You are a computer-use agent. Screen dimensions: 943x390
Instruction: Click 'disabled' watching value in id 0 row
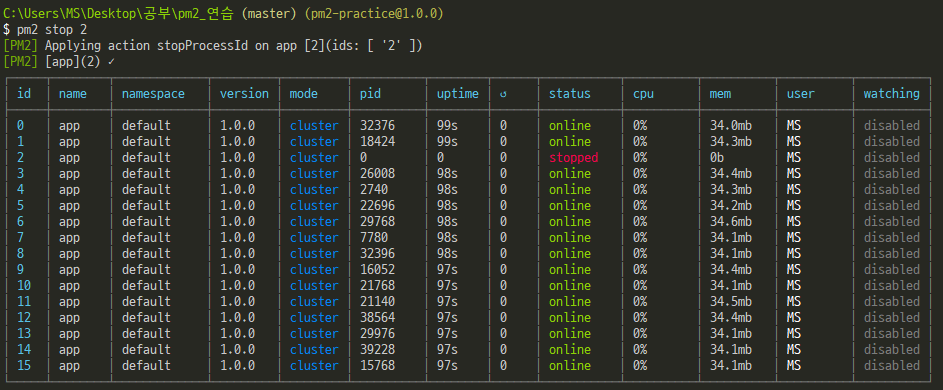click(892, 126)
